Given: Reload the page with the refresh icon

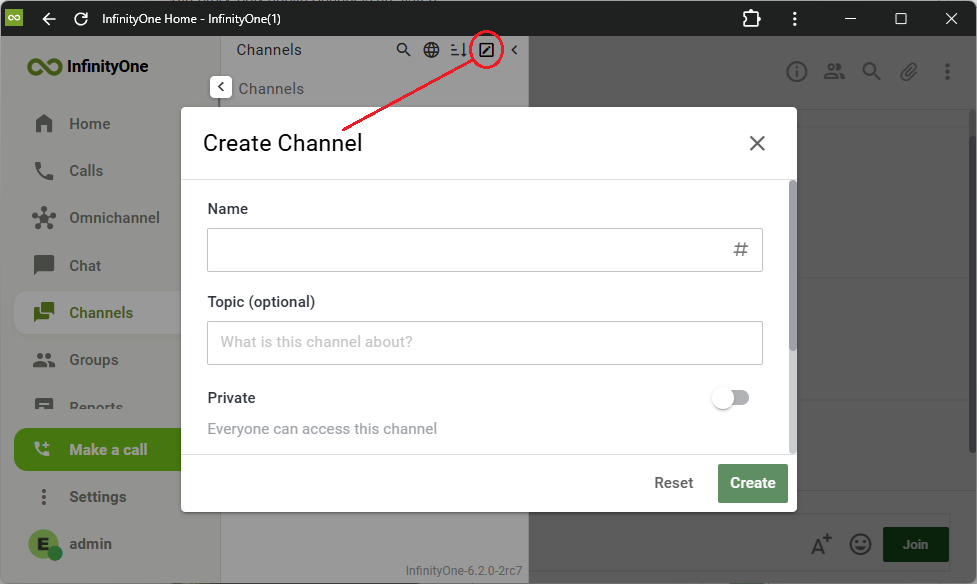Looking at the screenshot, I should coord(81,19).
